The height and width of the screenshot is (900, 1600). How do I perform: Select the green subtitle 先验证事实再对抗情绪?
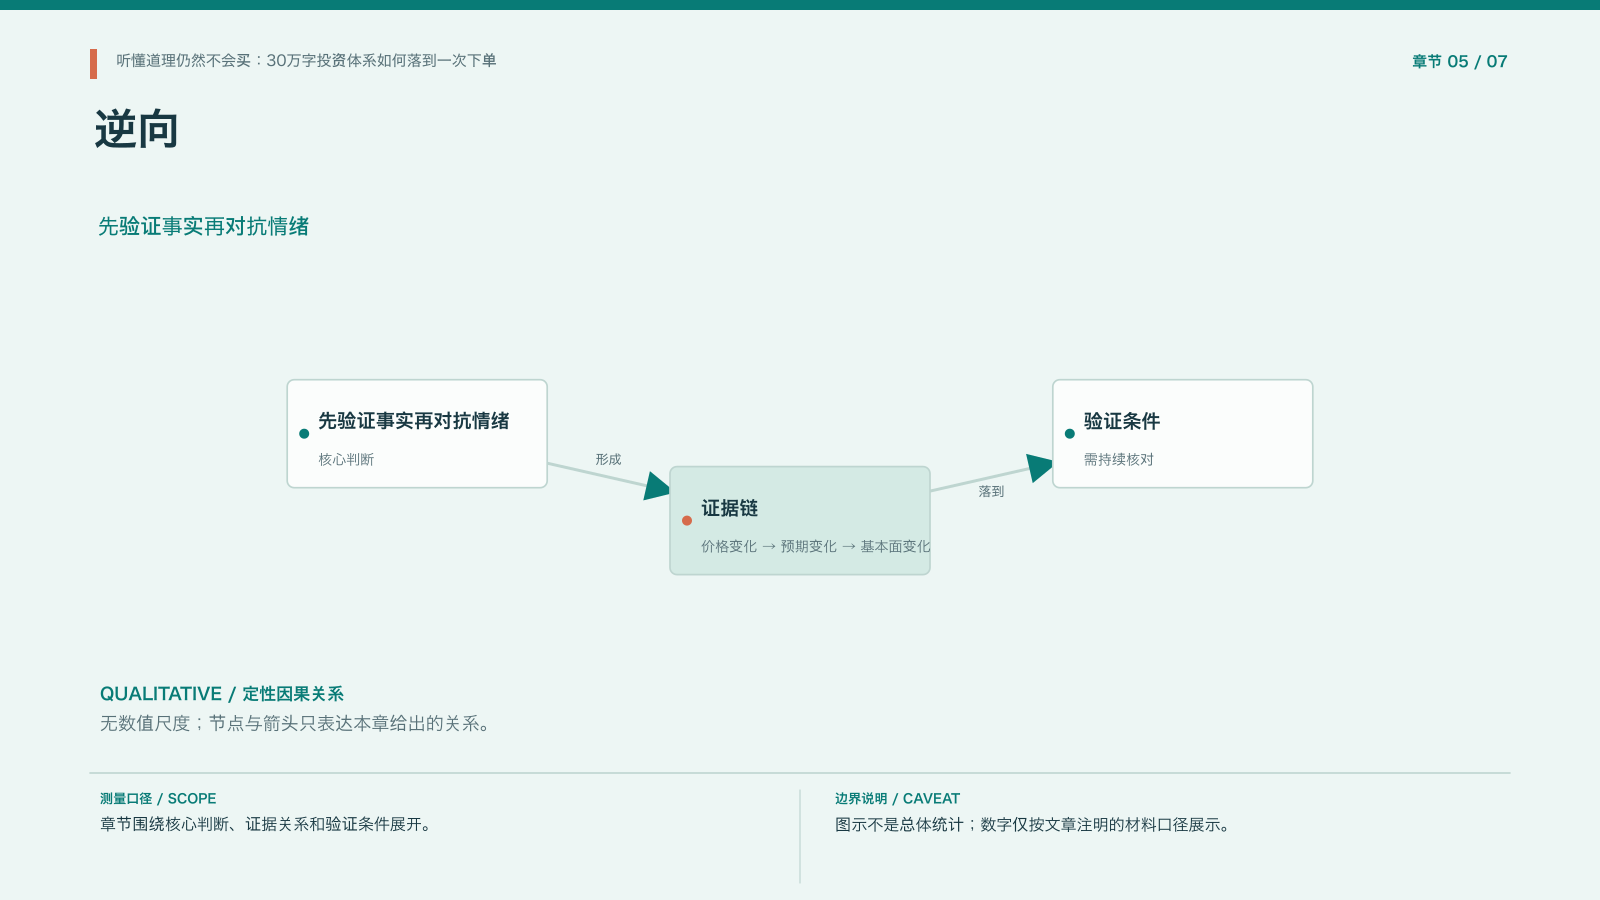(204, 227)
